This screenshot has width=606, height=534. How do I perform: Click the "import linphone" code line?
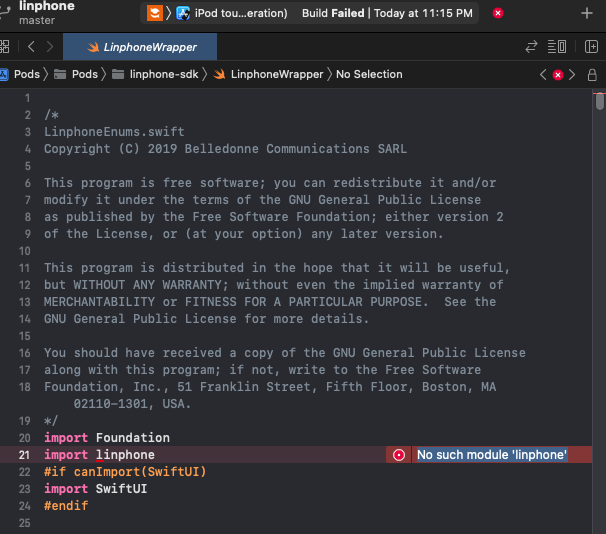tap(99, 455)
